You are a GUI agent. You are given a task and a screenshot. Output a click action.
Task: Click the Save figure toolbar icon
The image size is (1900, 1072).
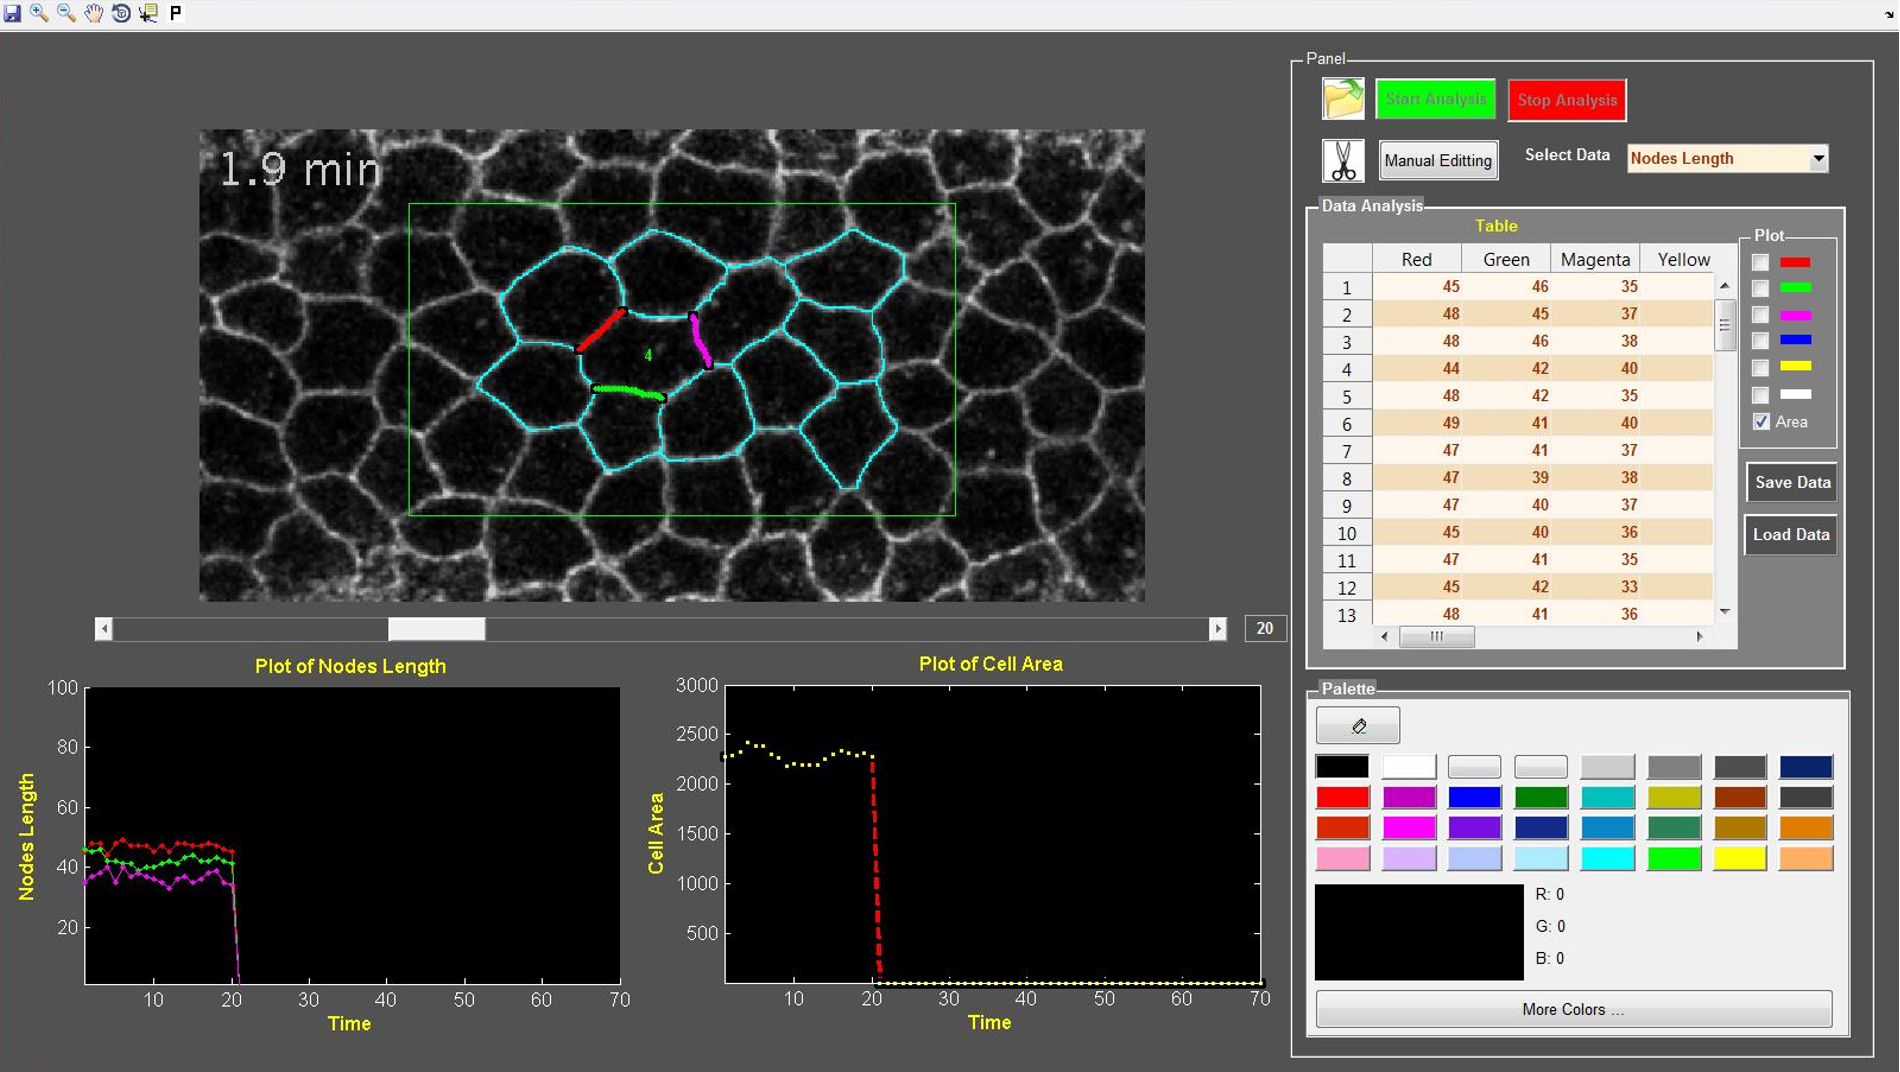12,13
